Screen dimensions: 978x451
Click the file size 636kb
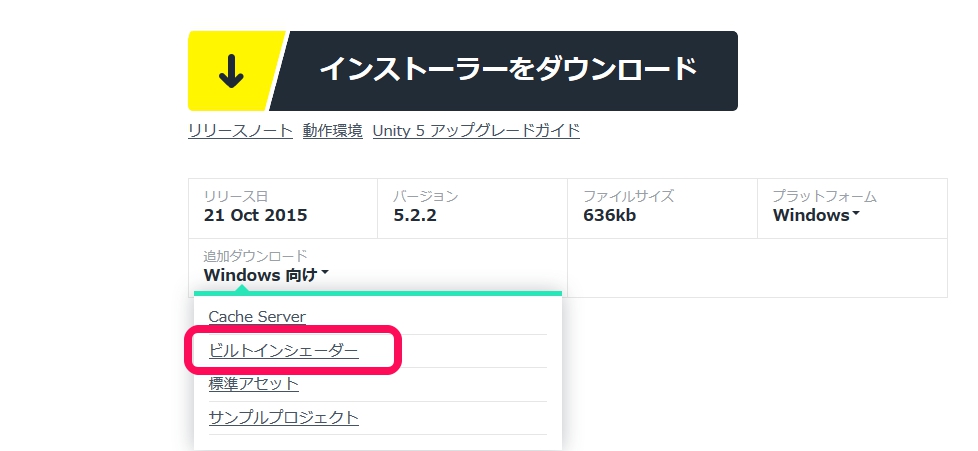pyautogui.click(x=609, y=215)
